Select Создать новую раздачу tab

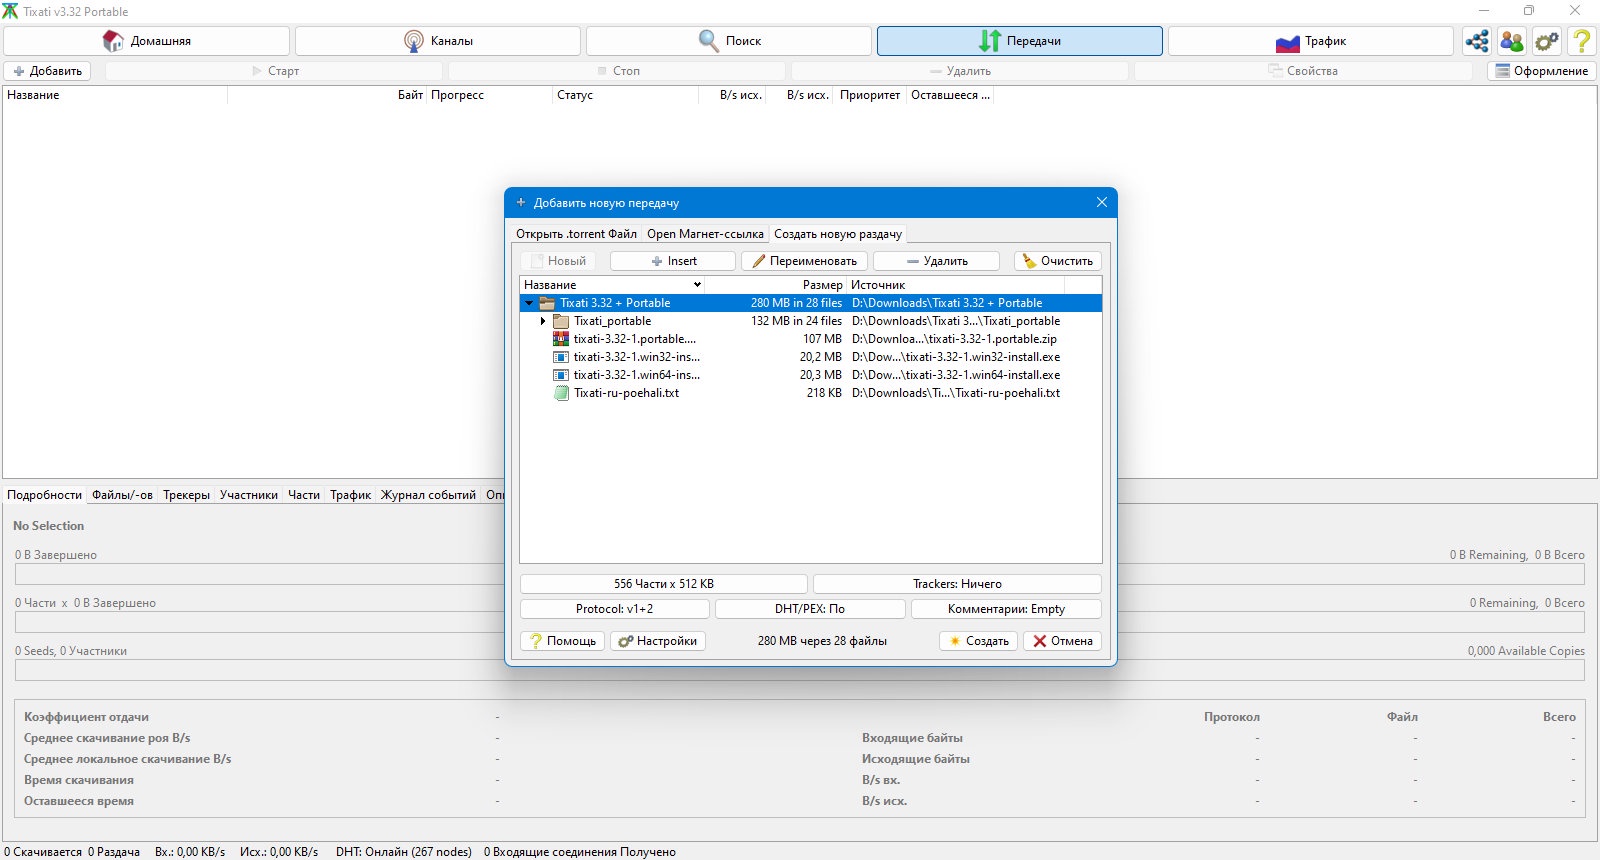(x=838, y=234)
